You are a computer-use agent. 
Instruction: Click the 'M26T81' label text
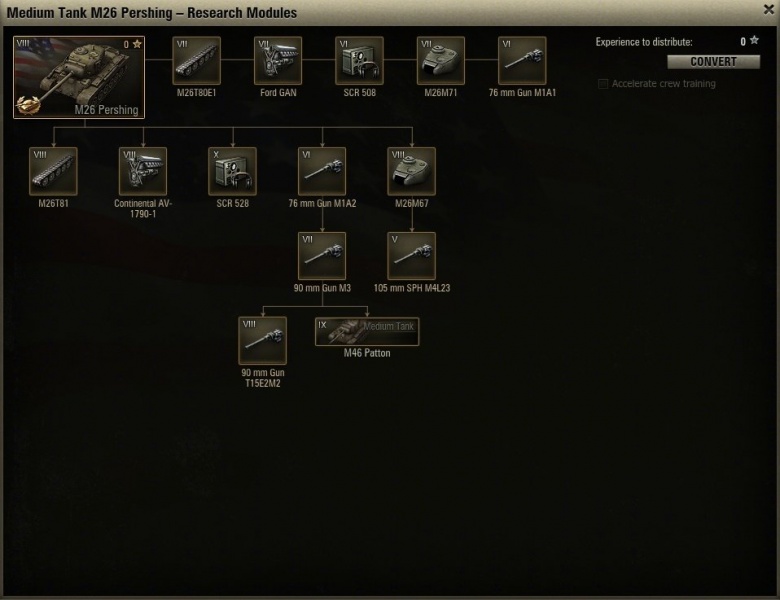point(53,203)
